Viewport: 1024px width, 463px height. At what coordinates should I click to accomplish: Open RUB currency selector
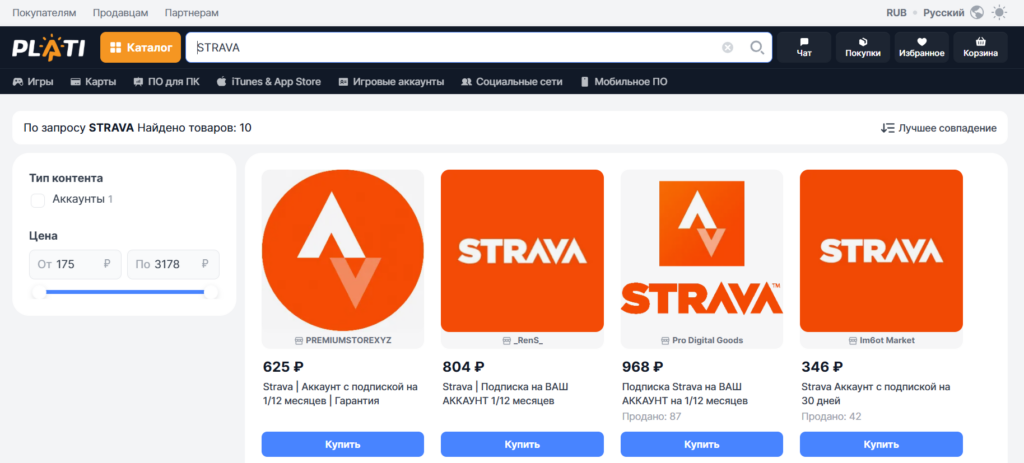click(x=896, y=12)
